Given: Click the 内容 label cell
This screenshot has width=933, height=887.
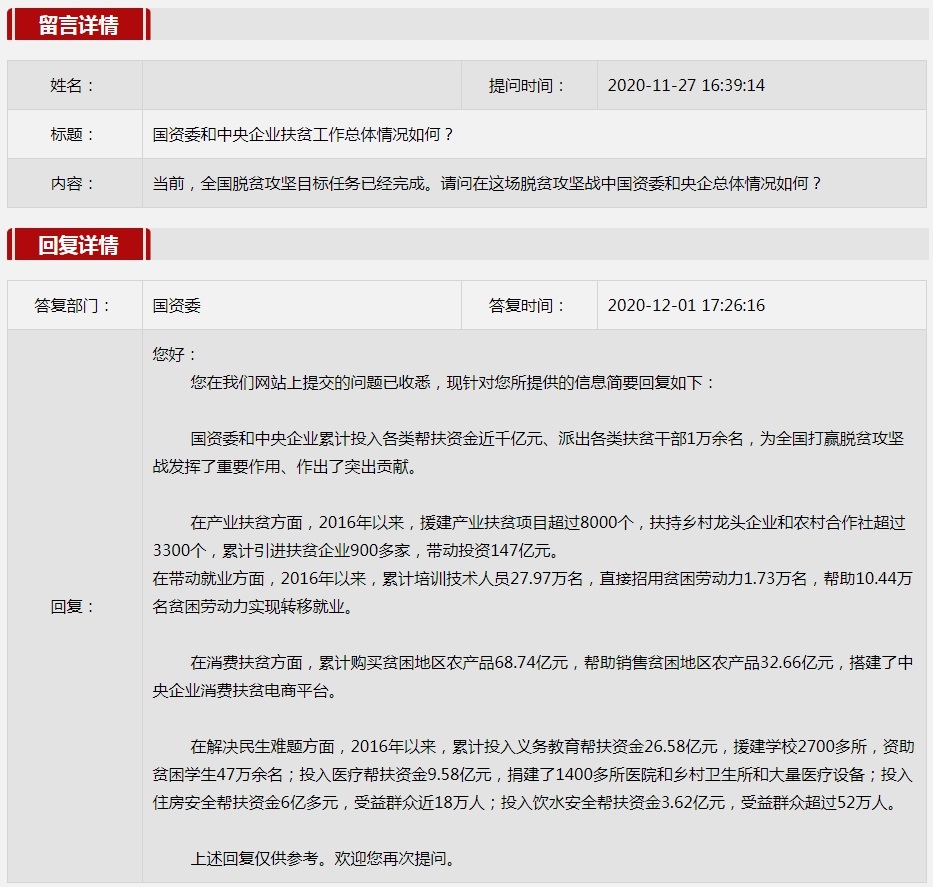Looking at the screenshot, I should pos(74,184).
